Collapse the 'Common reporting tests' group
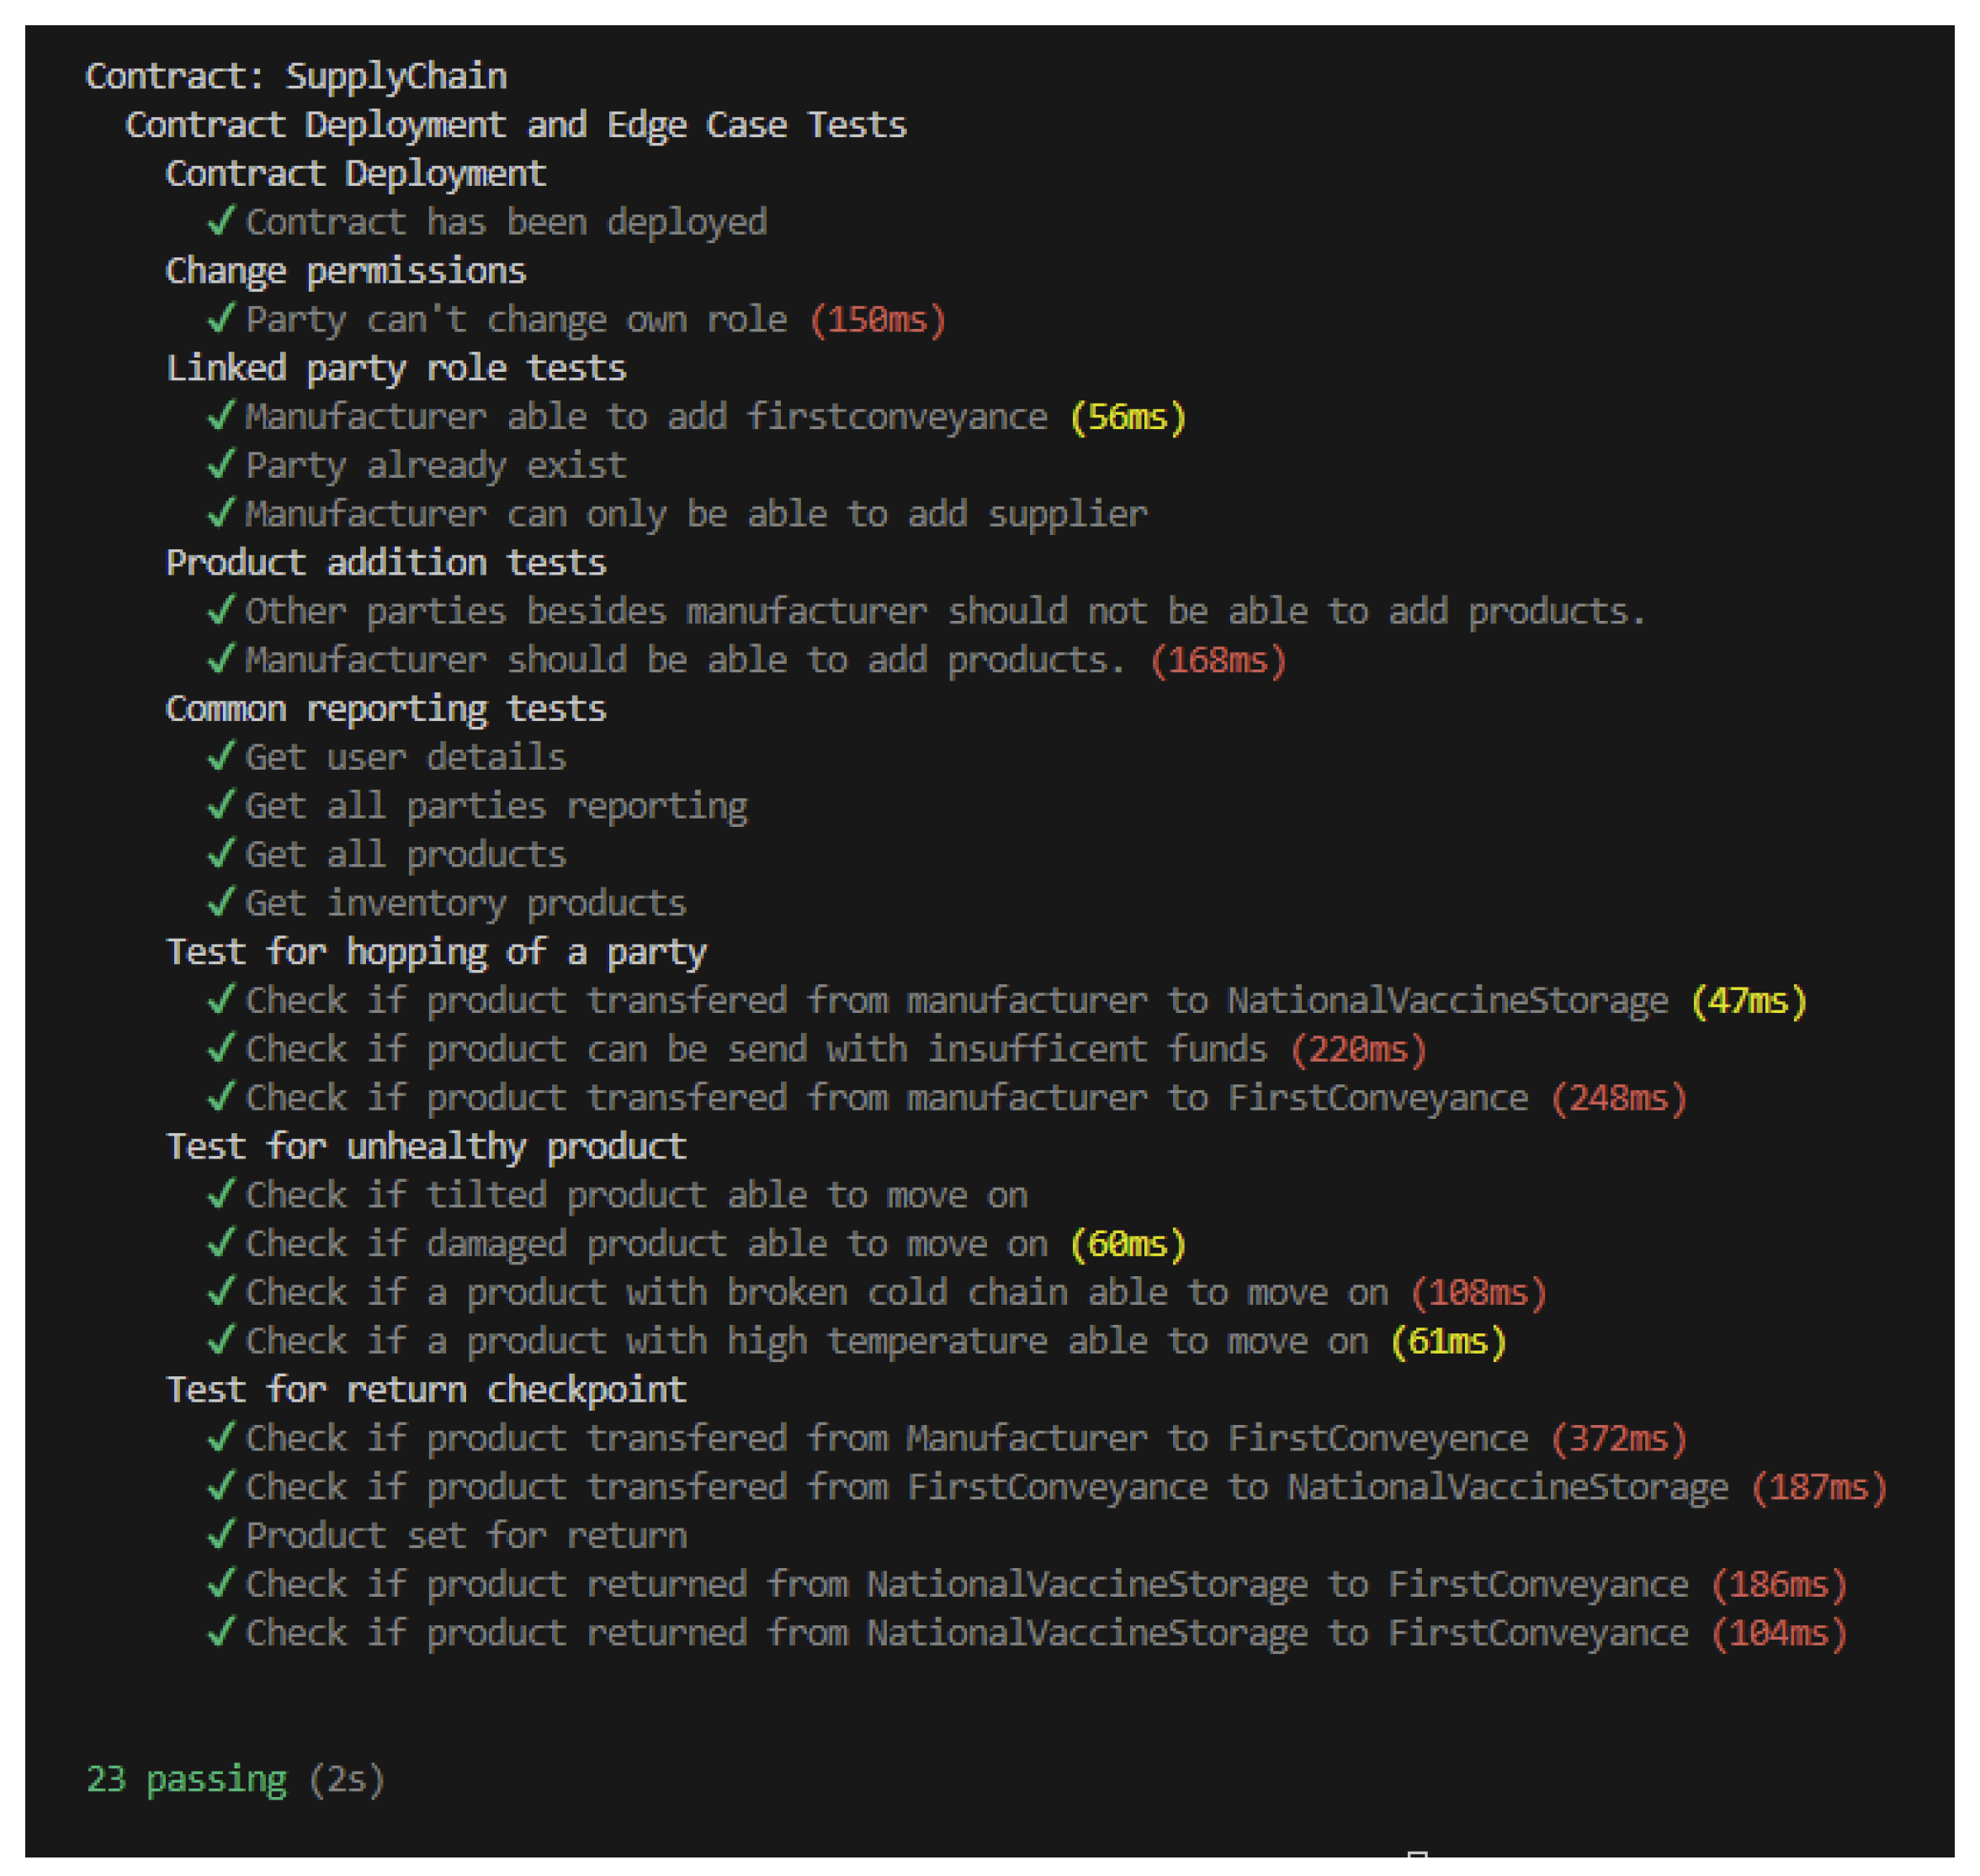The height and width of the screenshot is (1876, 1980). pos(386,708)
